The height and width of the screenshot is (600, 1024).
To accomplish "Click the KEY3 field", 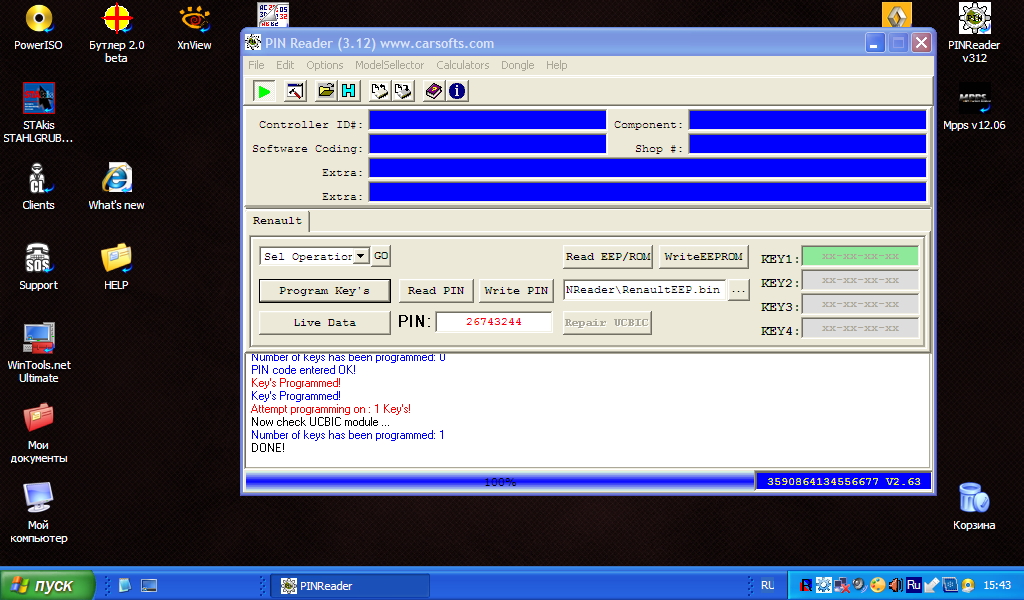I will pyautogui.click(x=860, y=304).
